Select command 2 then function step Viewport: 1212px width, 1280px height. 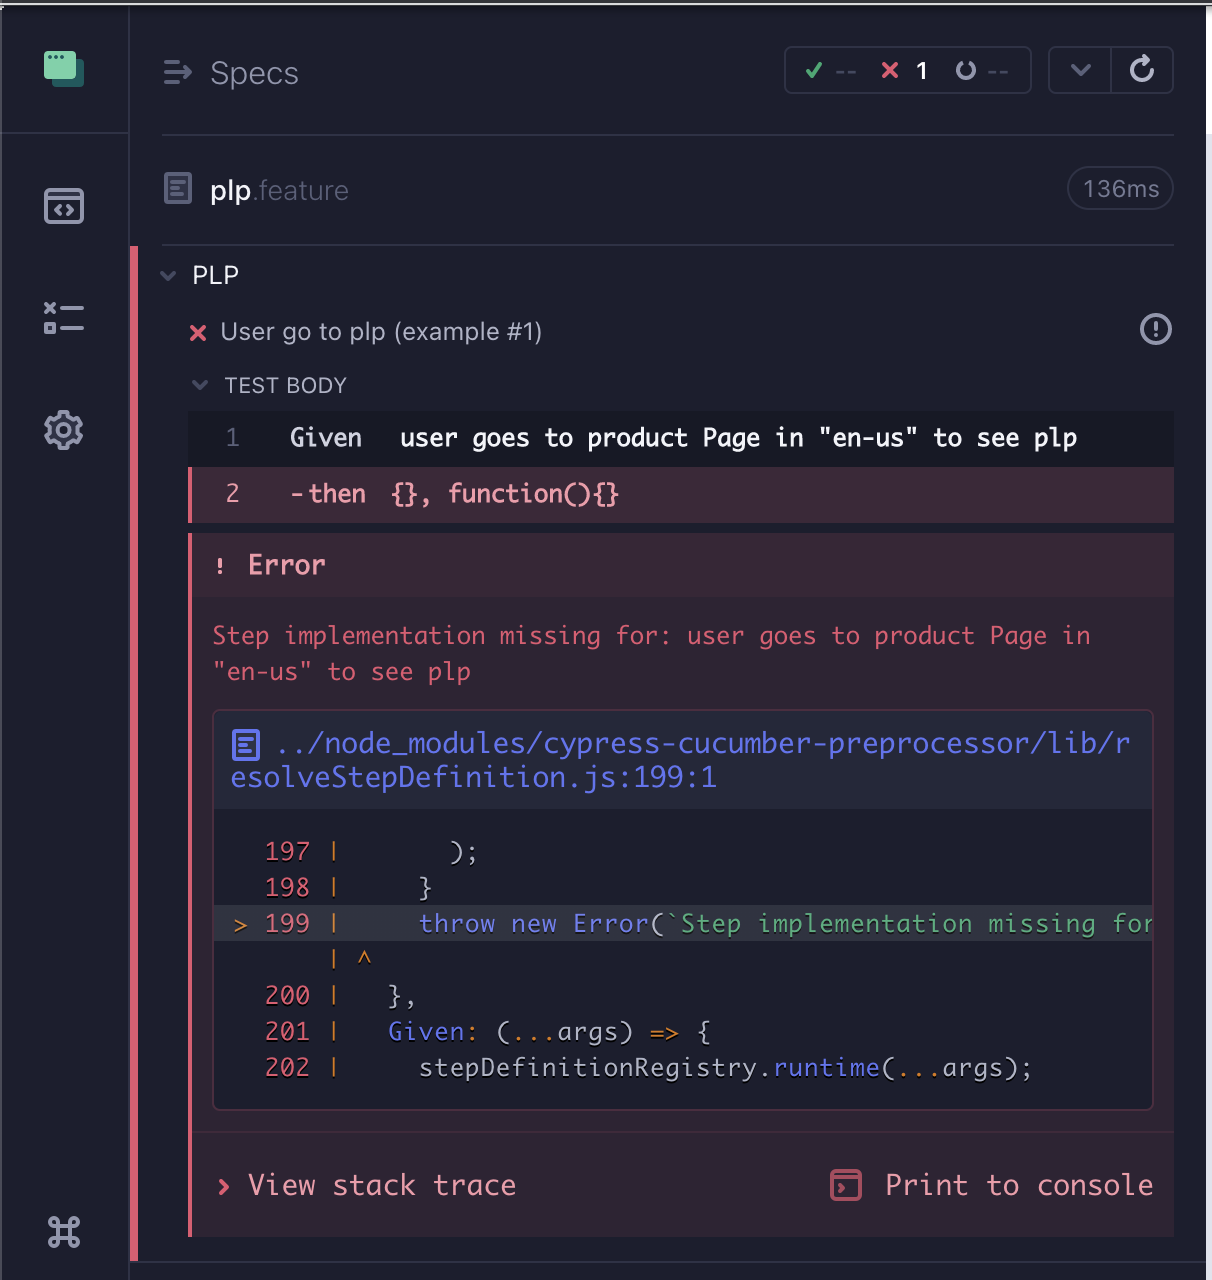tap(681, 494)
